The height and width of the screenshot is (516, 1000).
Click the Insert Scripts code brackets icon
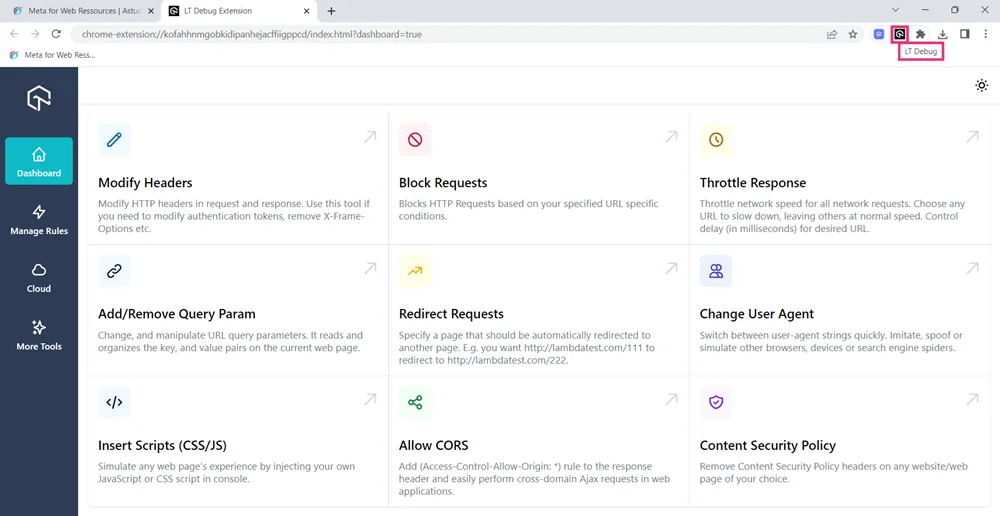(x=114, y=402)
